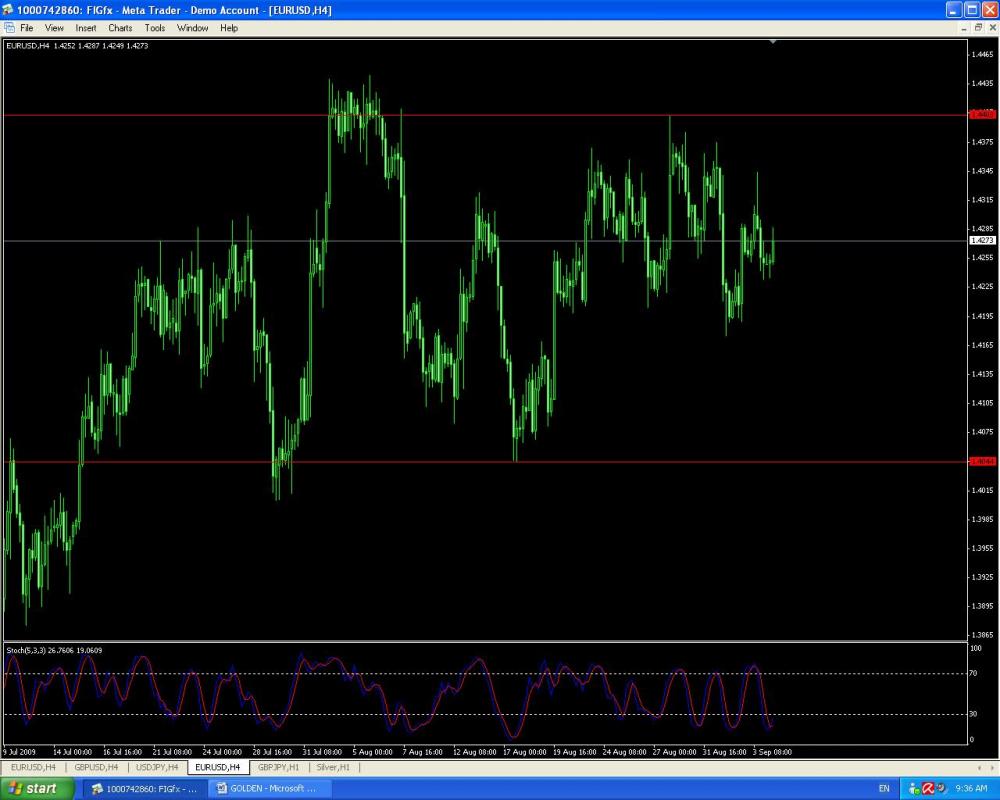Click the round dark tray icon
Viewport: 1000px width, 800px height.
click(941, 789)
